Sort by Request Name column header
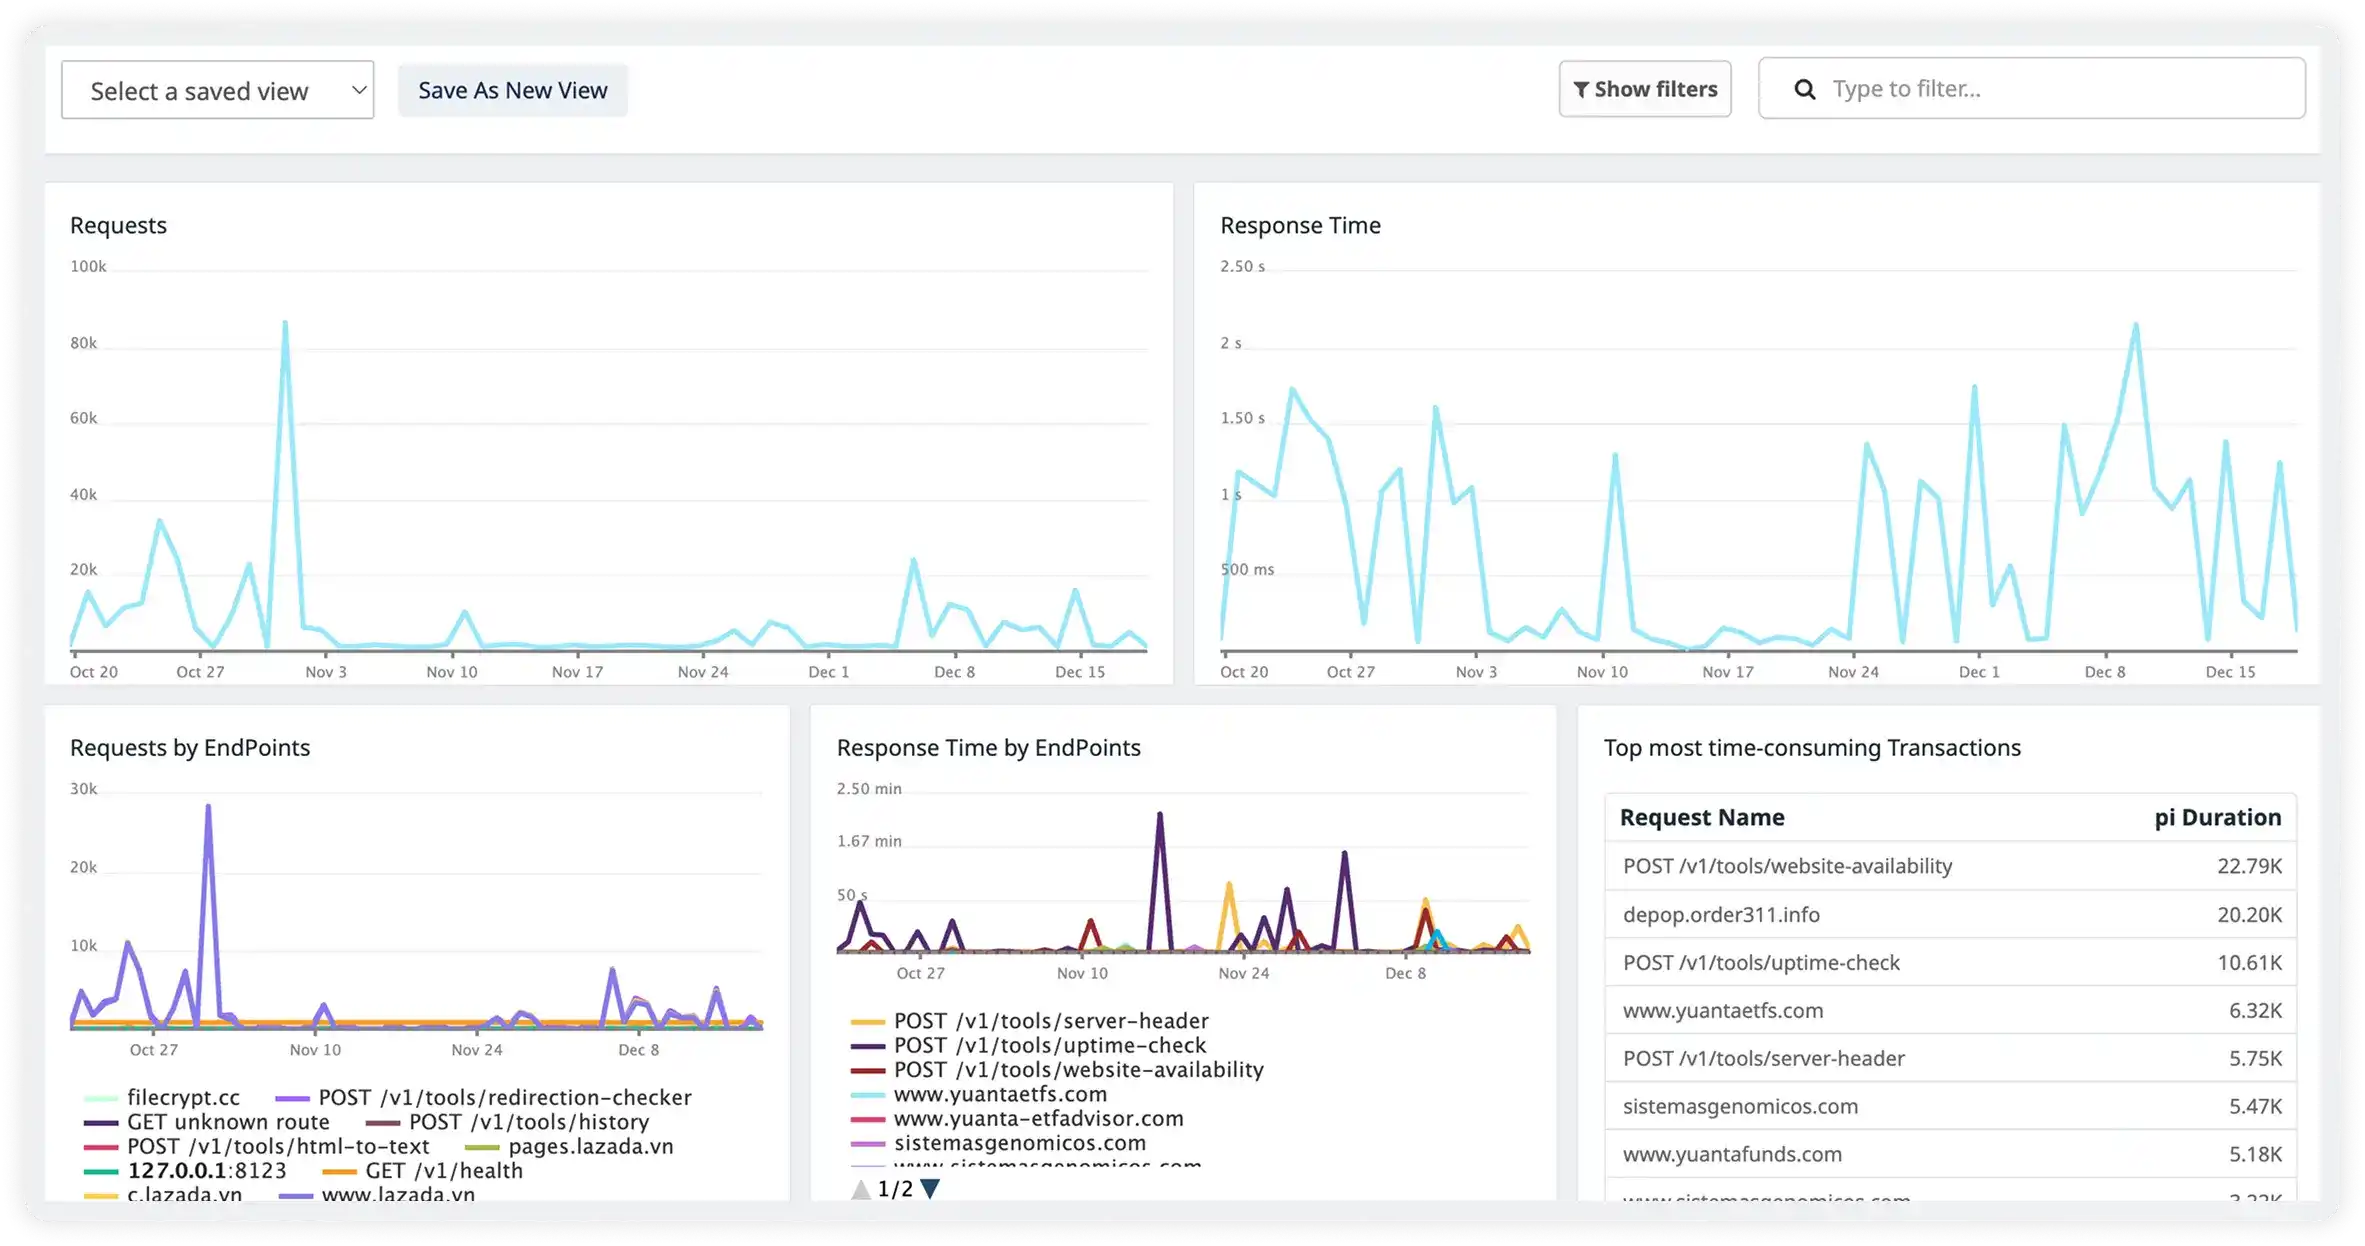 click(1701, 818)
